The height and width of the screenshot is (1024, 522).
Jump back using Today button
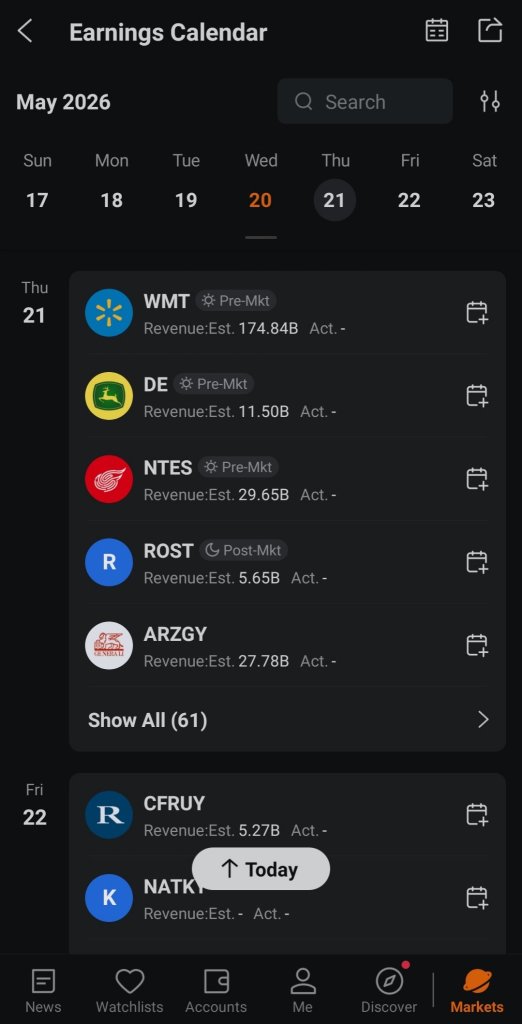coord(261,869)
